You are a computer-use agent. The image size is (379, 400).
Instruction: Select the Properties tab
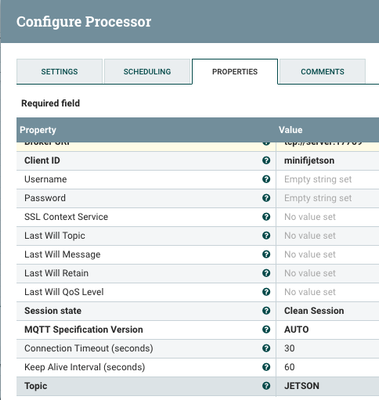point(235,72)
